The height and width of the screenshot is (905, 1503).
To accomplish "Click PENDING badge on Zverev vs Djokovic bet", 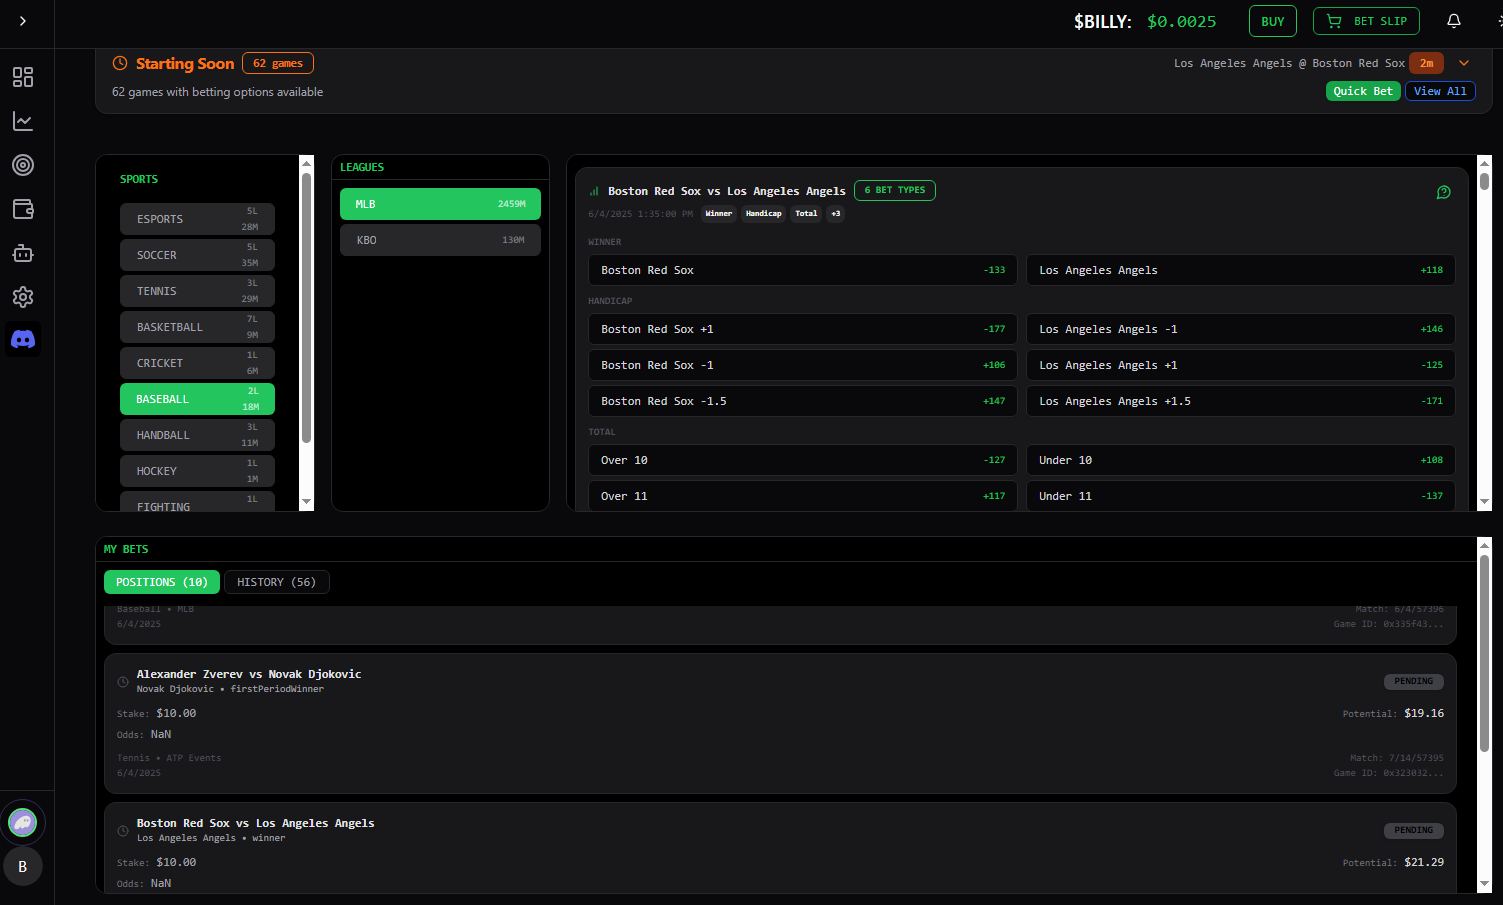I will (x=1414, y=681).
